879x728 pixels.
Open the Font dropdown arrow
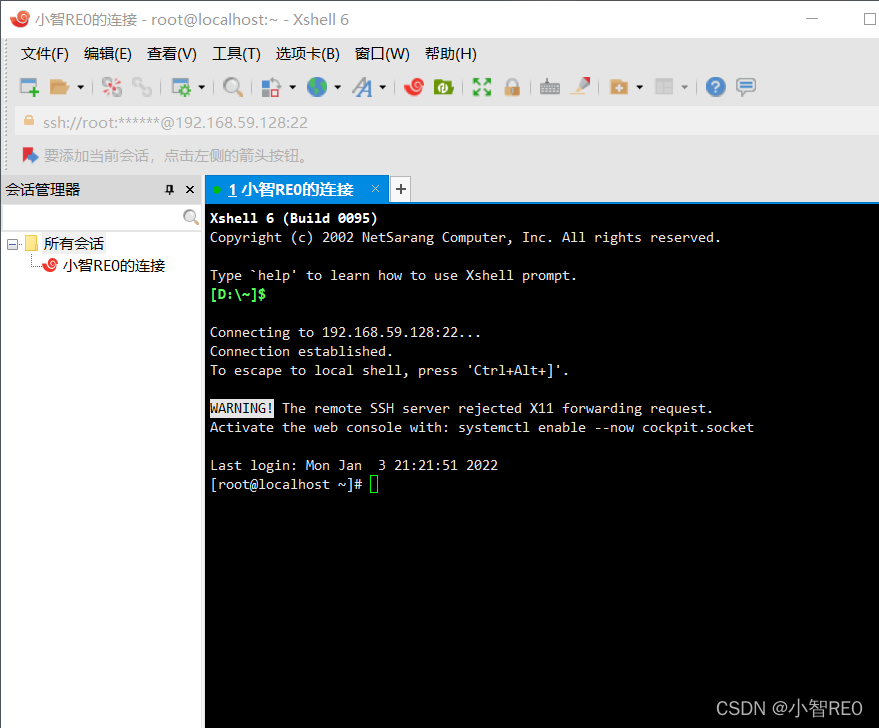tap(382, 87)
